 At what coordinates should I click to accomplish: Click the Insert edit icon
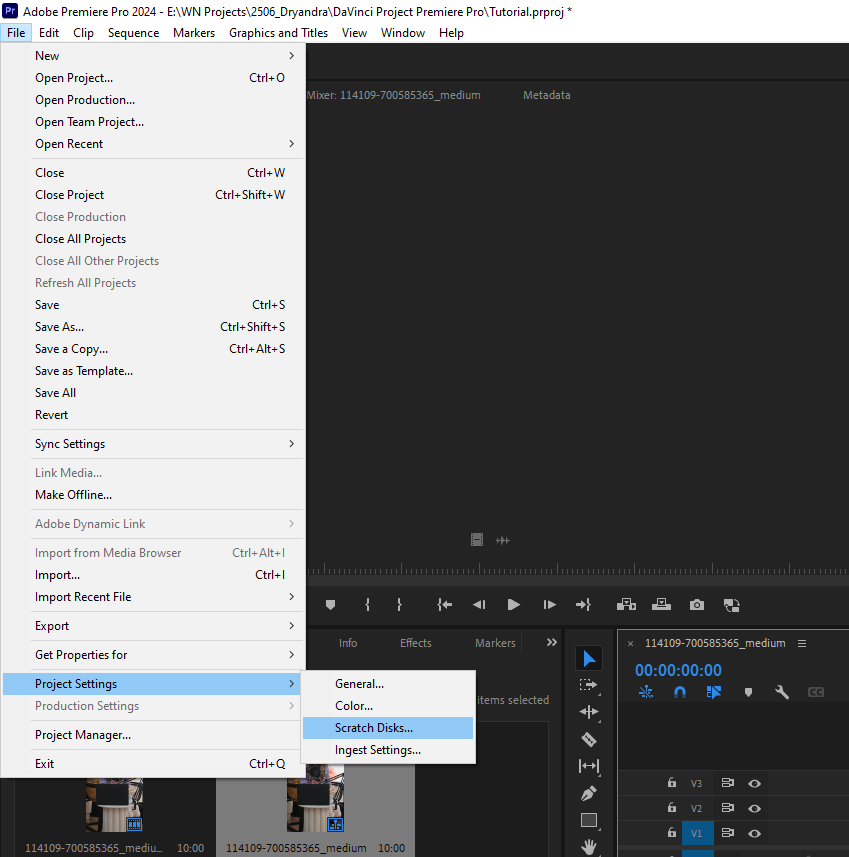626,604
